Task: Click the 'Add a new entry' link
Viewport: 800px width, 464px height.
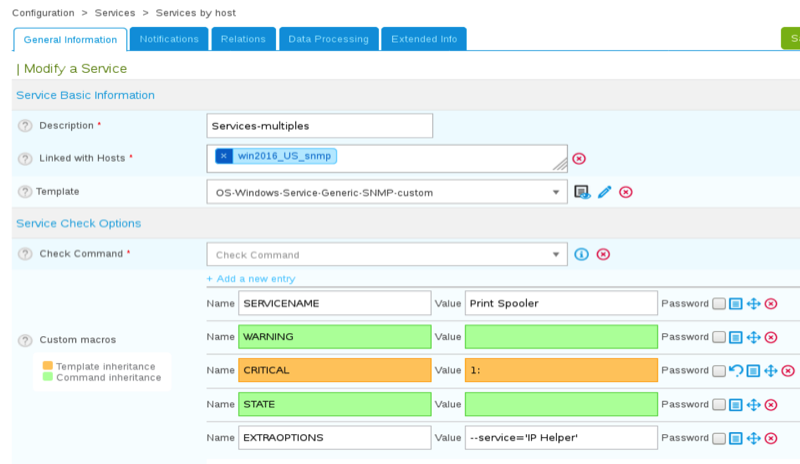Action: tap(250, 278)
